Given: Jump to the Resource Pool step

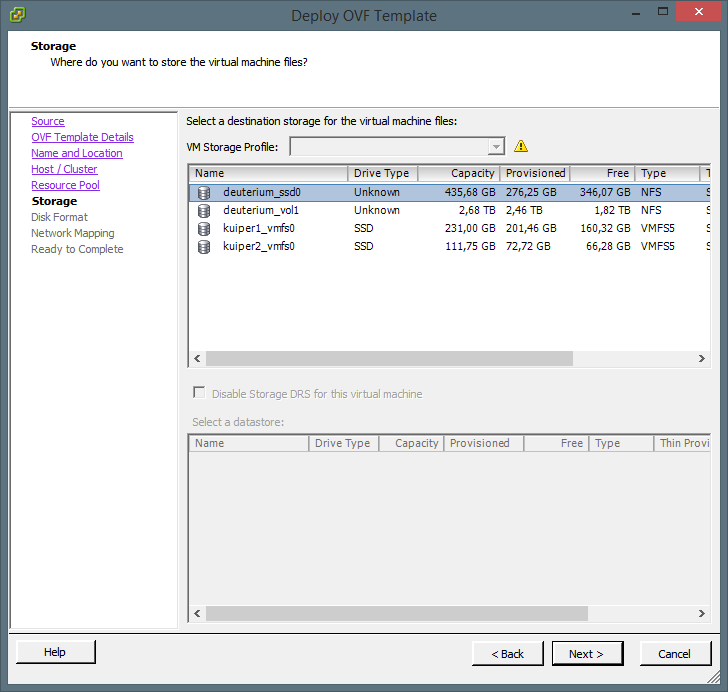Looking at the screenshot, I should click(x=65, y=185).
